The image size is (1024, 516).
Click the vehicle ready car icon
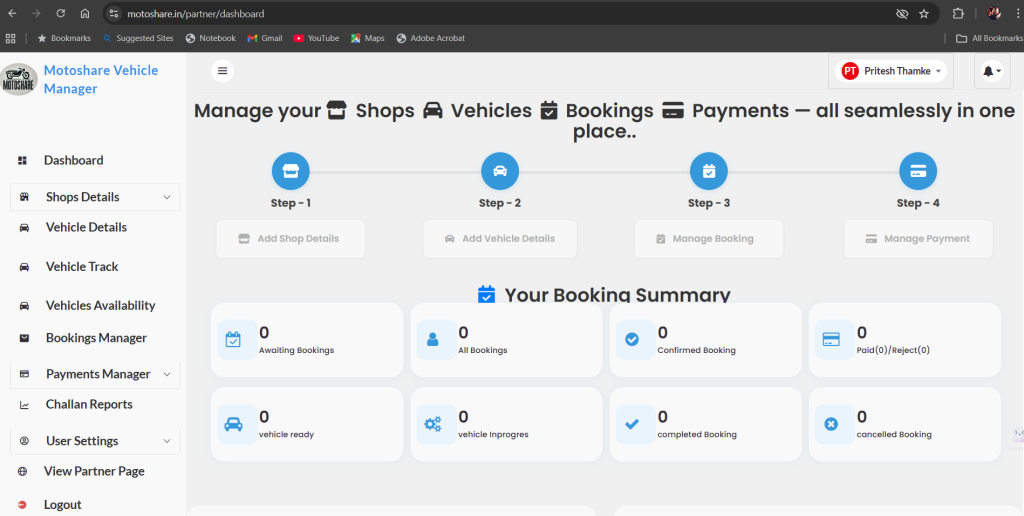(x=235, y=424)
